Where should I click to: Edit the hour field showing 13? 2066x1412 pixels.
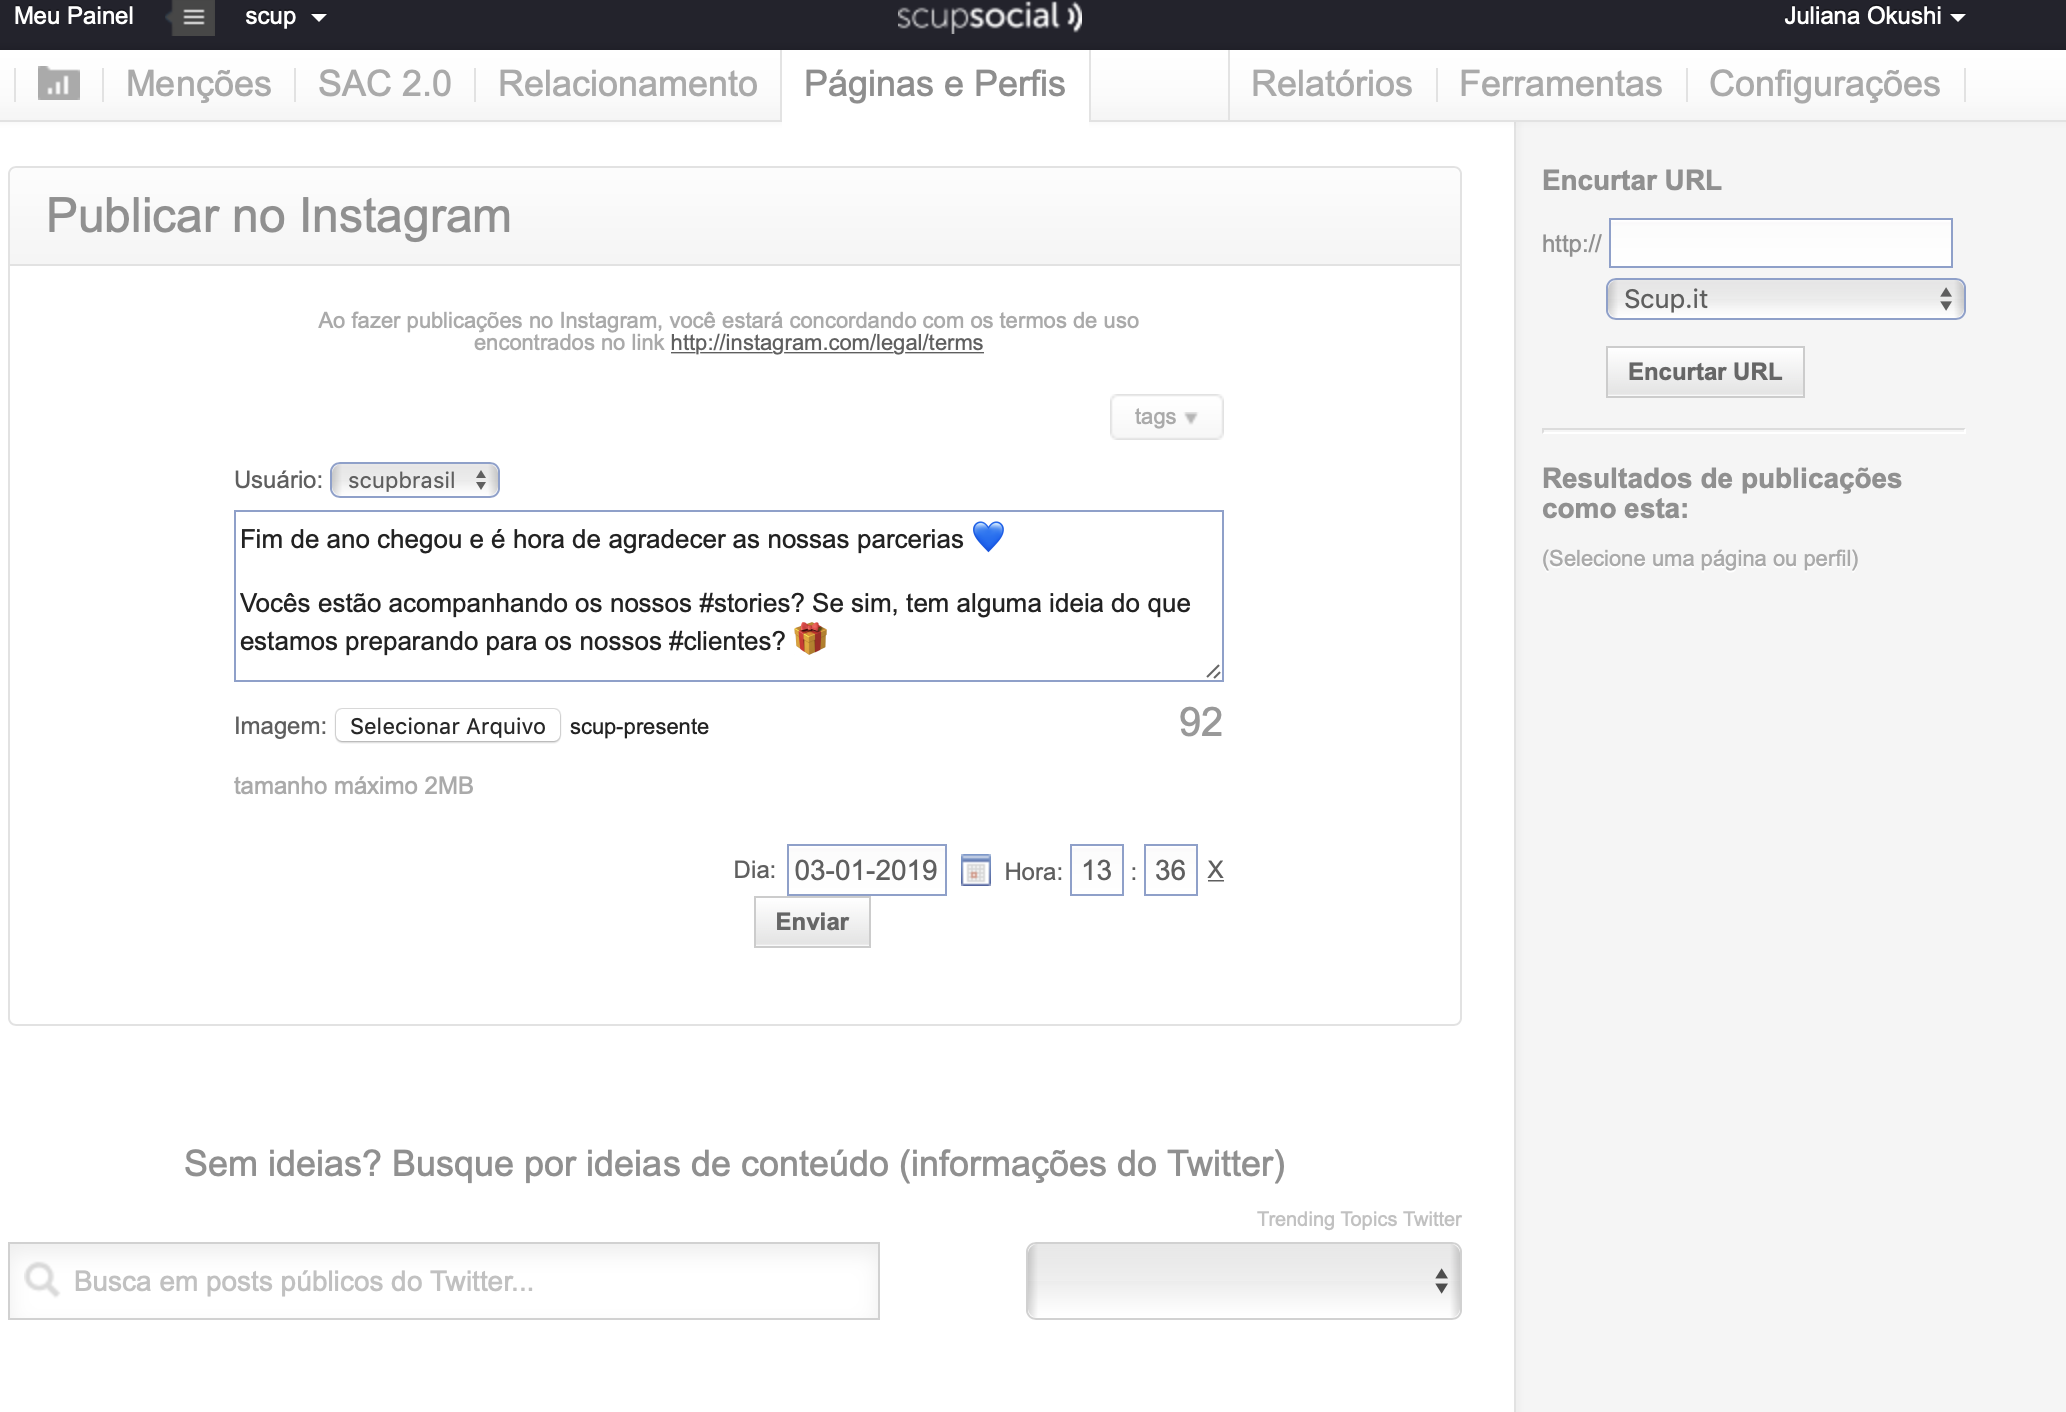[1097, 870]
